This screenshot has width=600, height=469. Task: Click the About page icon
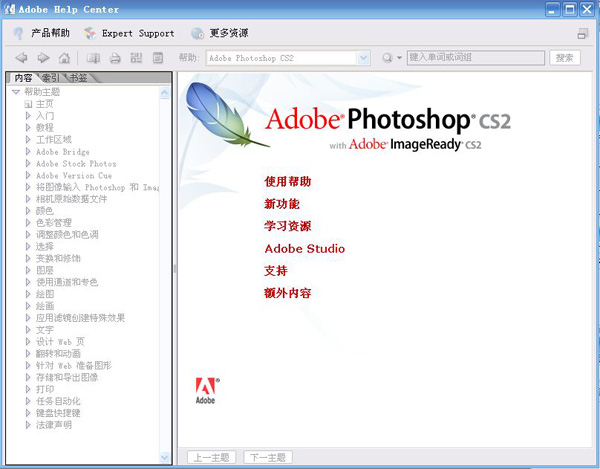(x=158, y=58)
